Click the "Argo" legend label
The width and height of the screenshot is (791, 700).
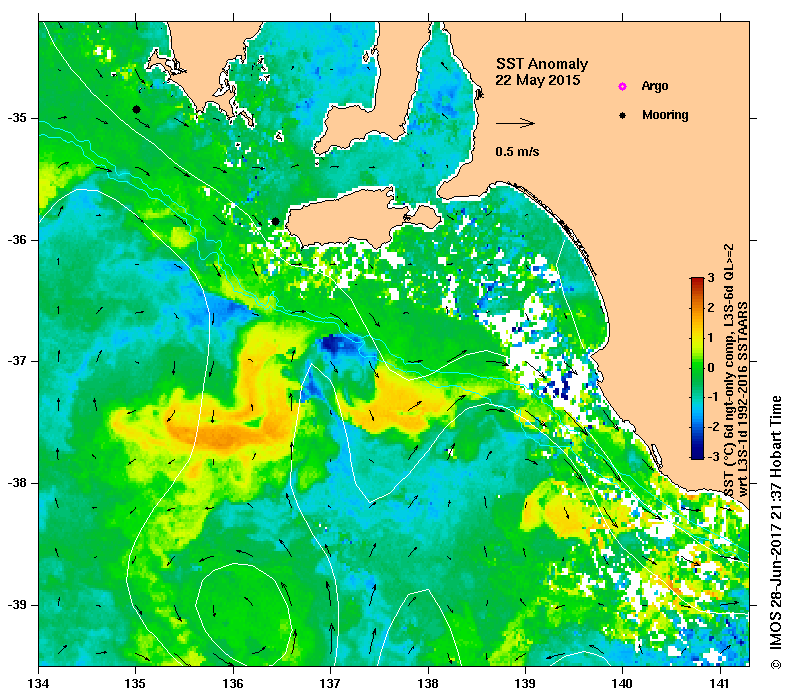(655, 86)
